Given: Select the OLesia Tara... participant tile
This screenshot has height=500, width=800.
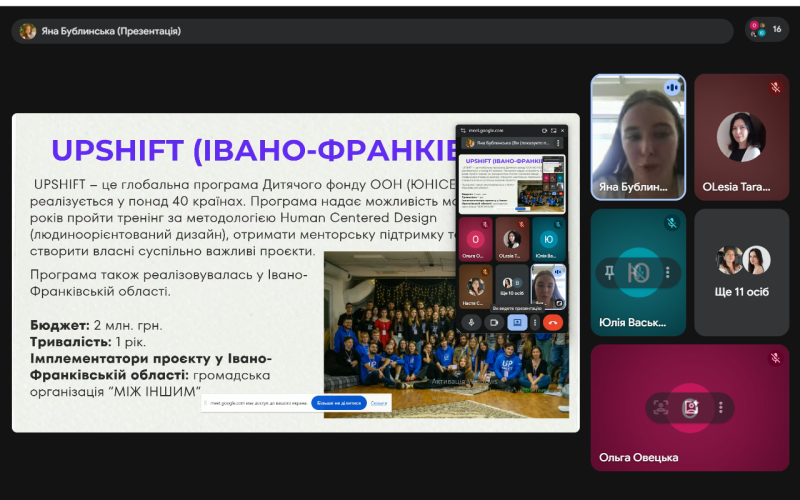Looking at the screenshot, I should 741,137.
